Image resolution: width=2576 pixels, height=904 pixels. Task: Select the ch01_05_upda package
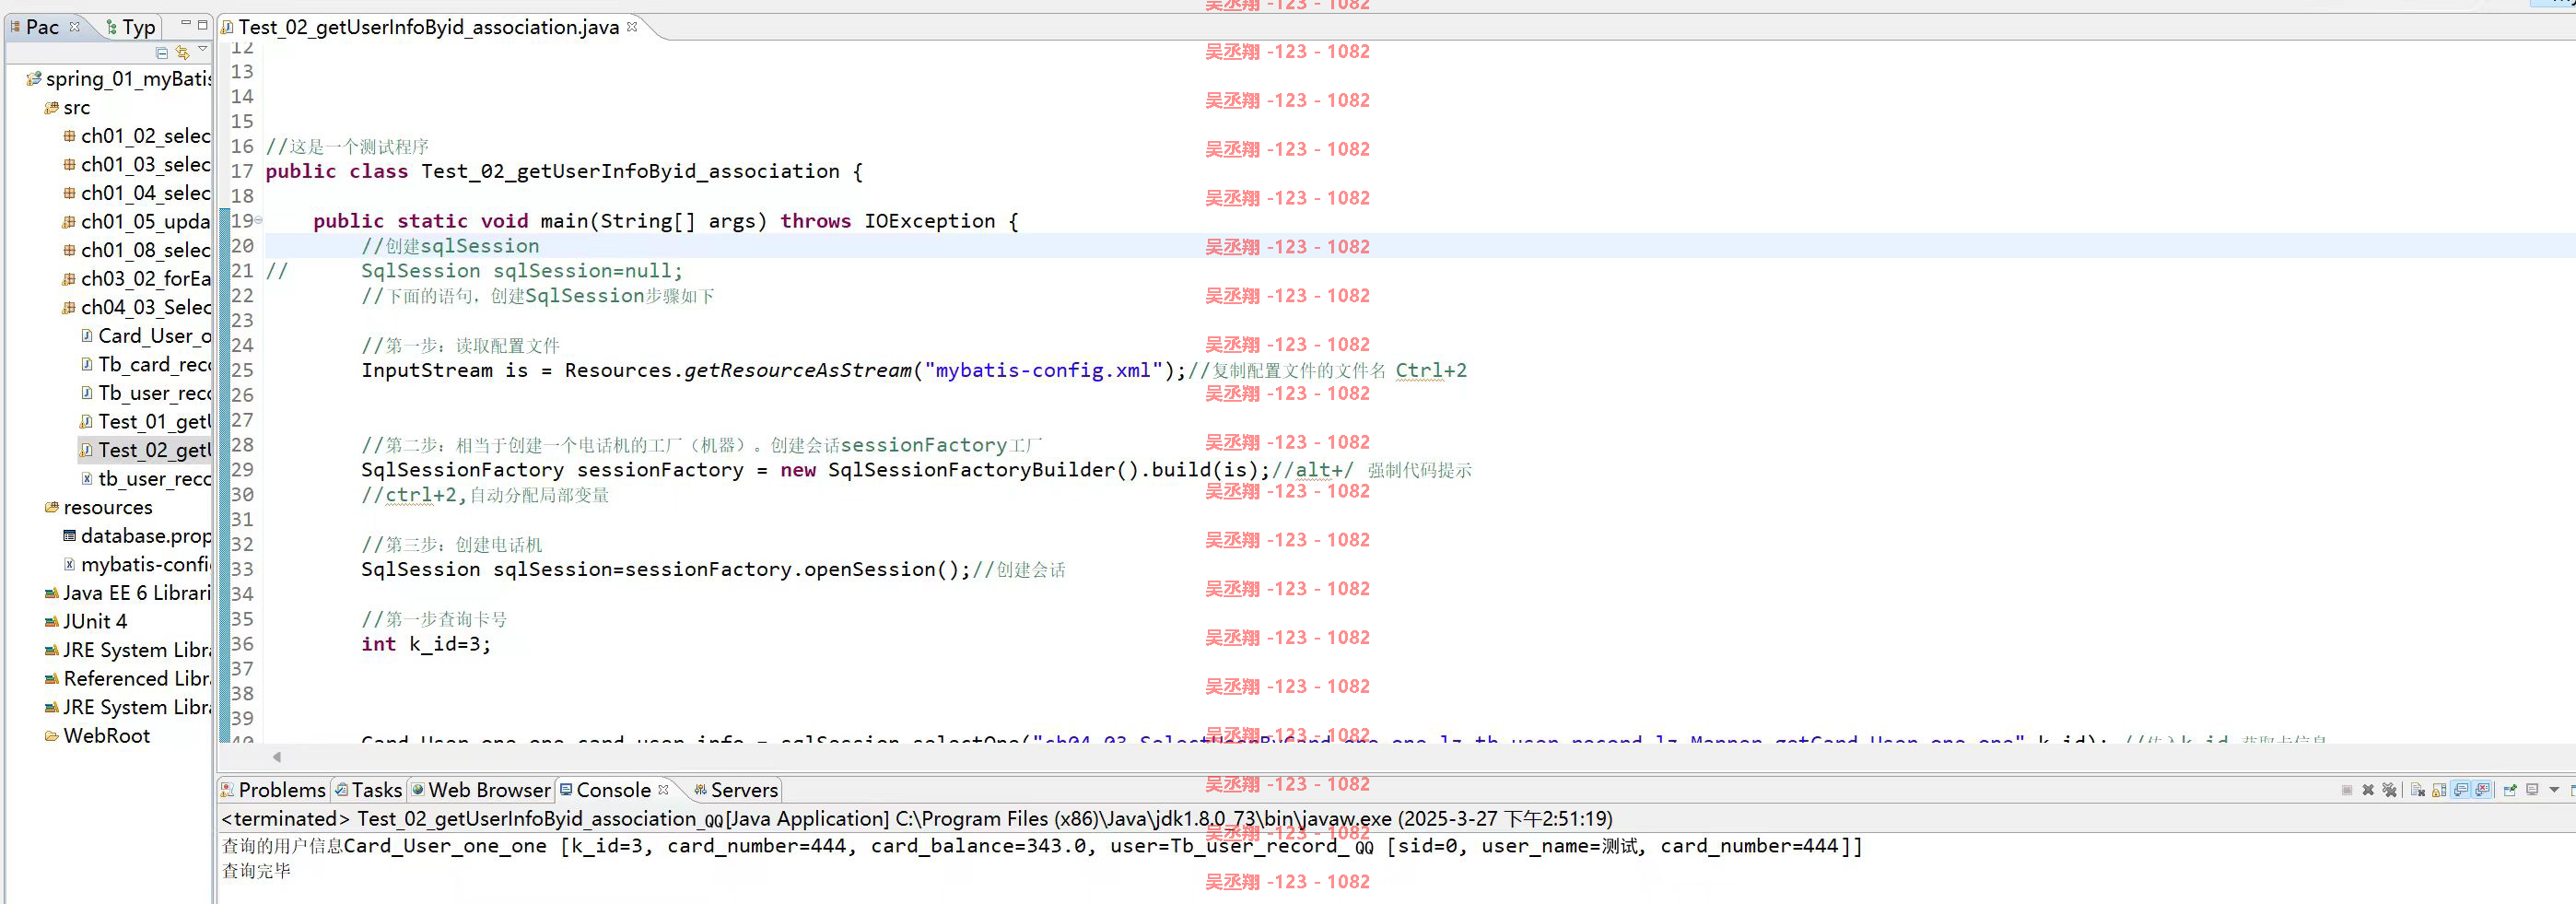point(137,221)
